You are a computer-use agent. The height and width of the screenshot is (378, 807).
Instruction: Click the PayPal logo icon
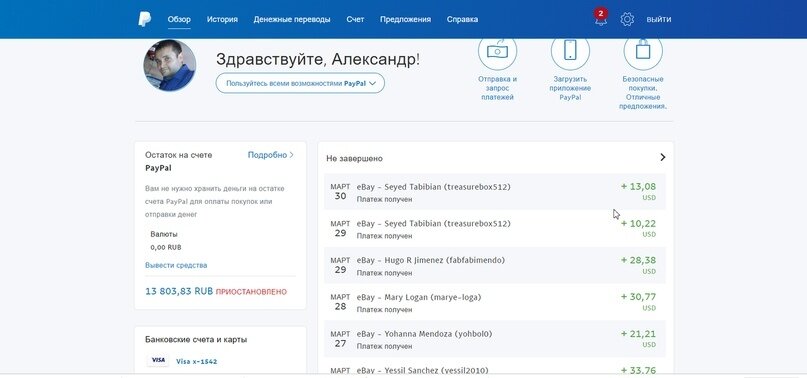coord(144,20)
